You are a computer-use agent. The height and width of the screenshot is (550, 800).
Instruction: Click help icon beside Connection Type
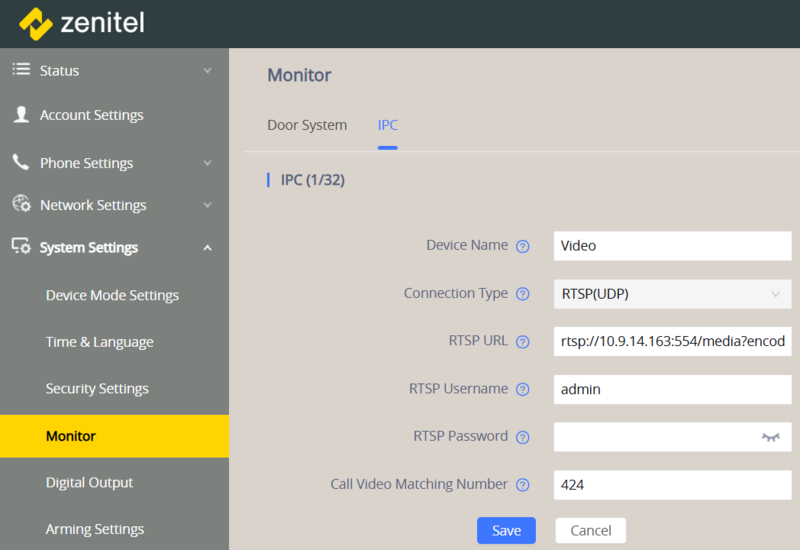(522, 294)
